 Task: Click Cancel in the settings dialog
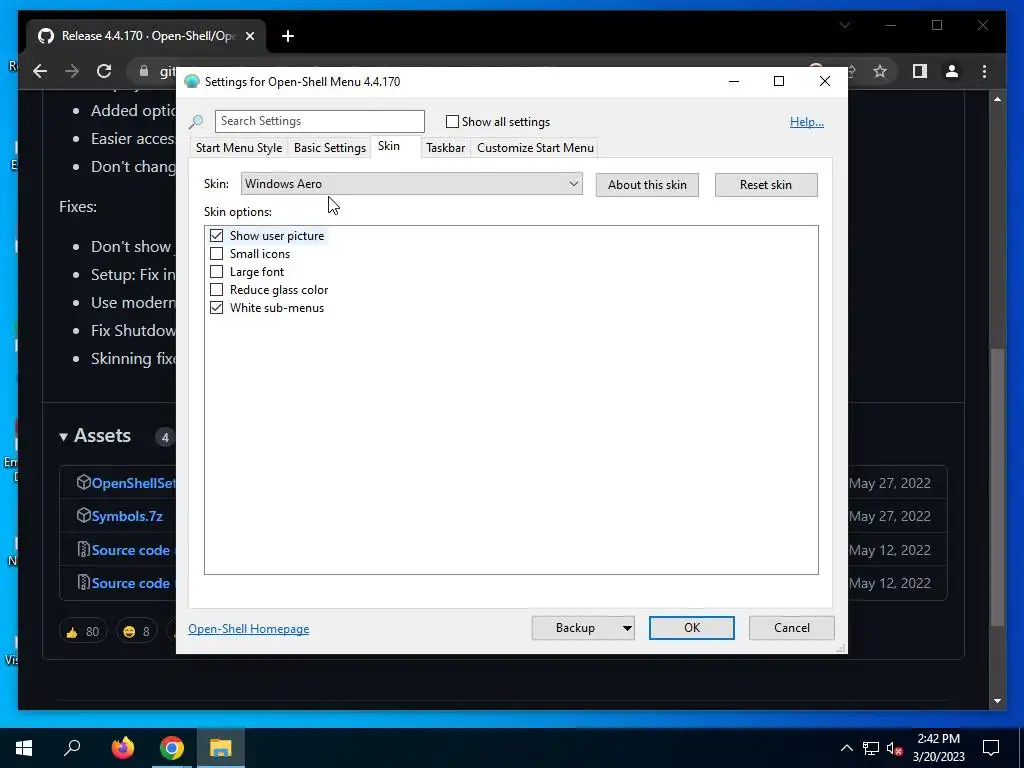(x=792, y=628)
